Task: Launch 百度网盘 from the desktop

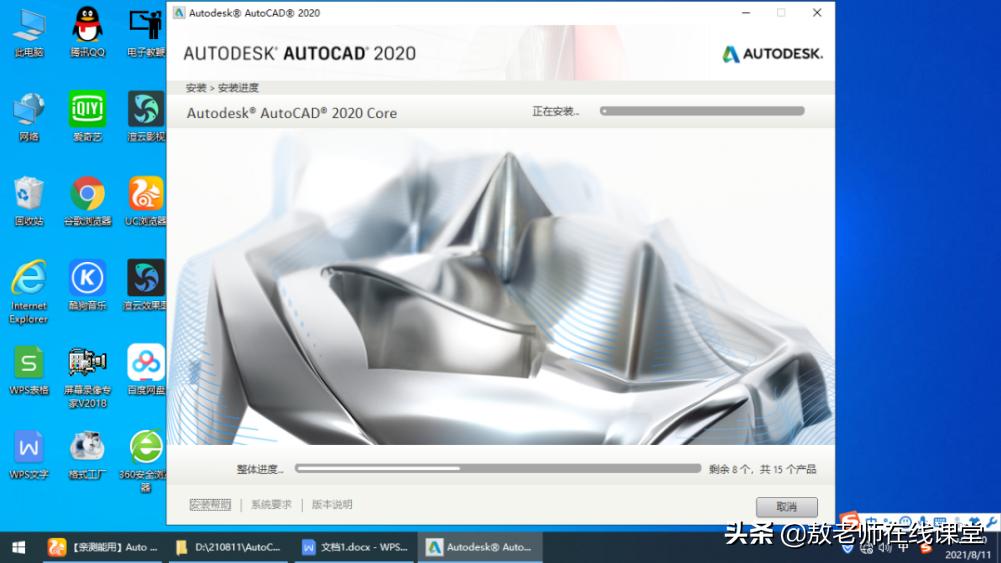Action: pos(146,370)
